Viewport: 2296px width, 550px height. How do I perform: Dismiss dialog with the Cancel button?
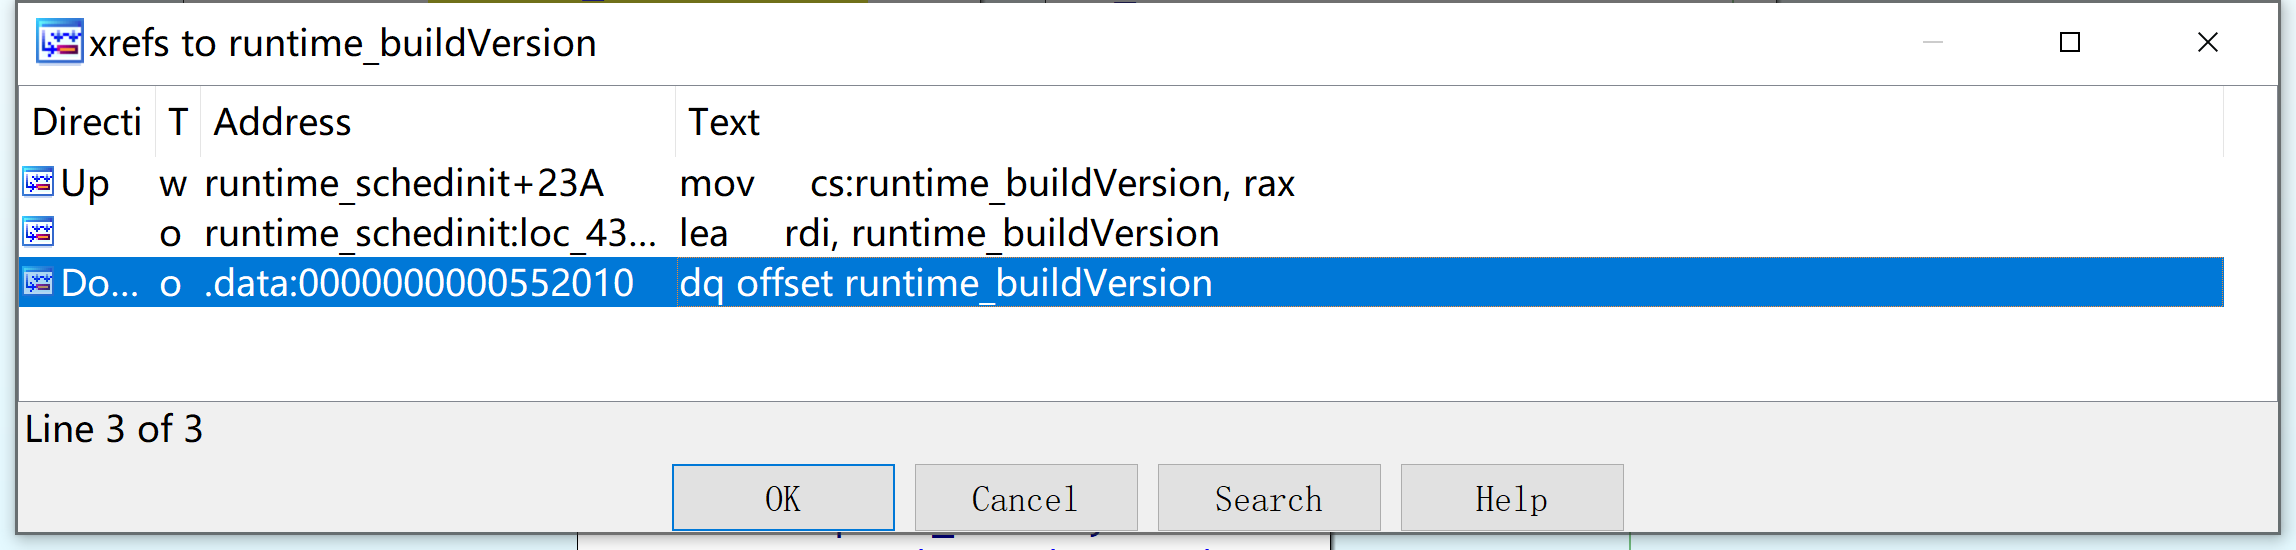click(1026, 497)
